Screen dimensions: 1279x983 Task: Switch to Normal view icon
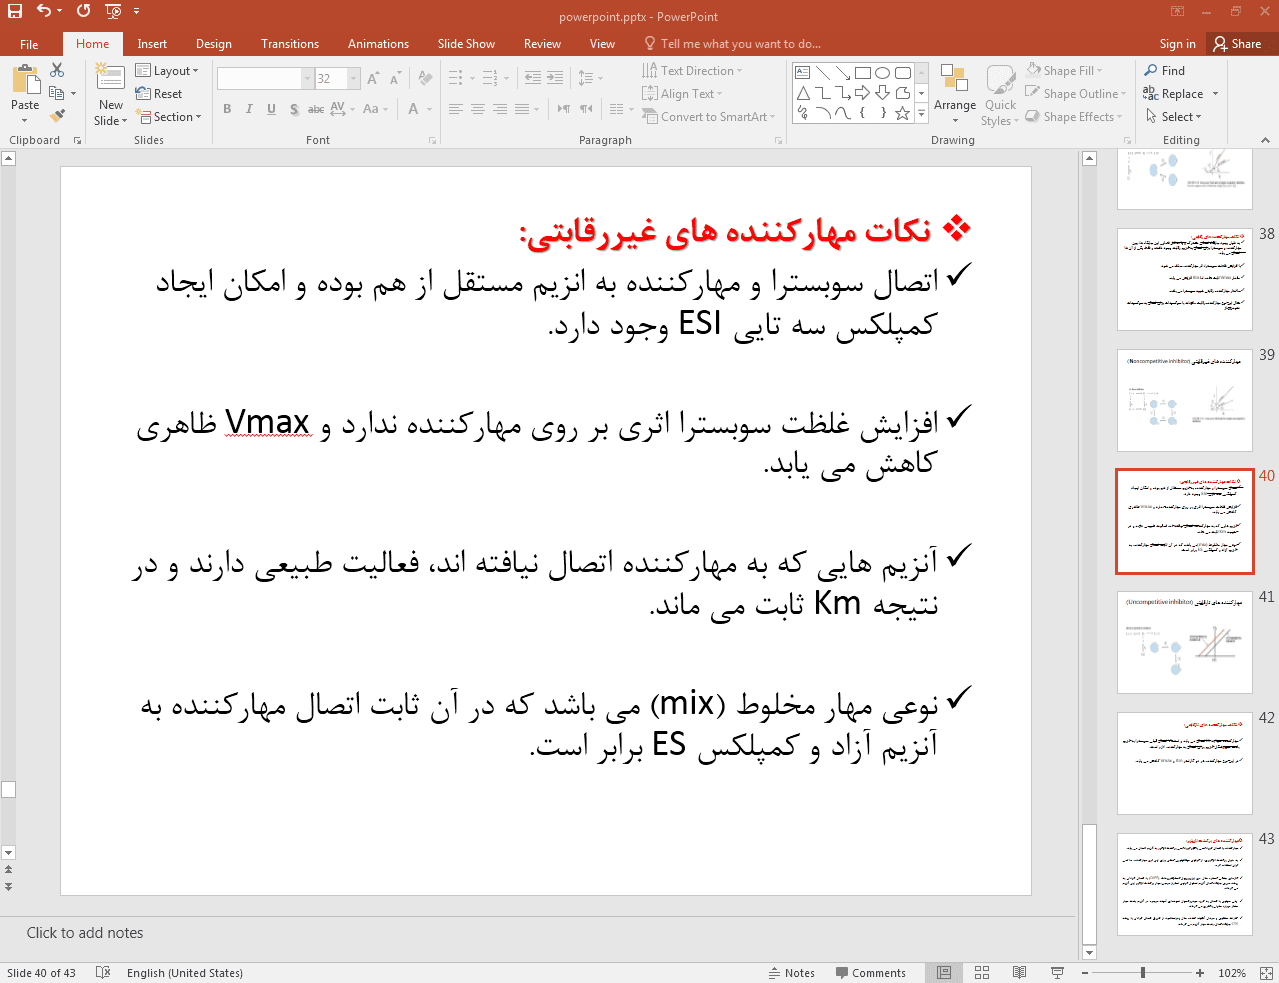pos(944,973)
